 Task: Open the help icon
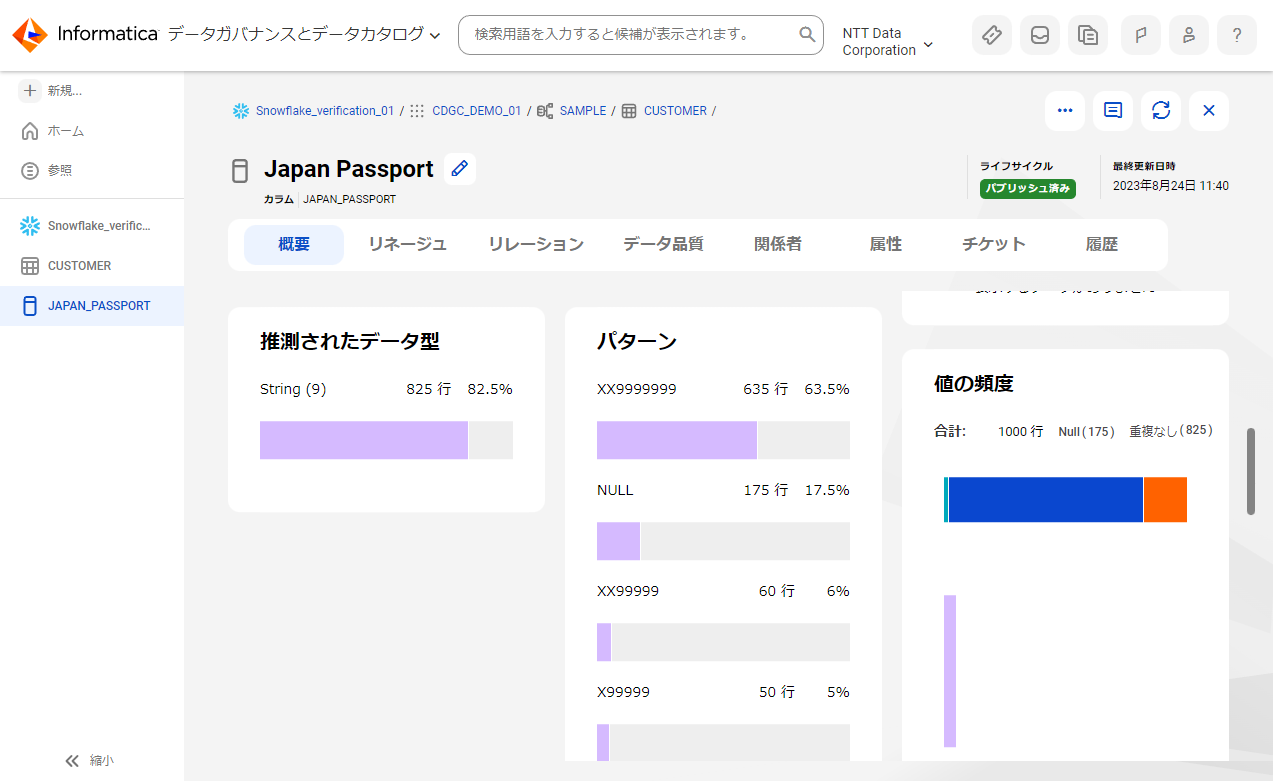click(1236, 34)
